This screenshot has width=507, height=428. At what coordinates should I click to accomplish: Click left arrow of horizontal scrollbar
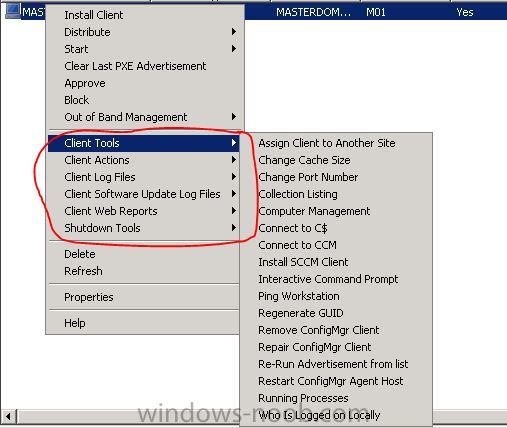pos(8,416)
